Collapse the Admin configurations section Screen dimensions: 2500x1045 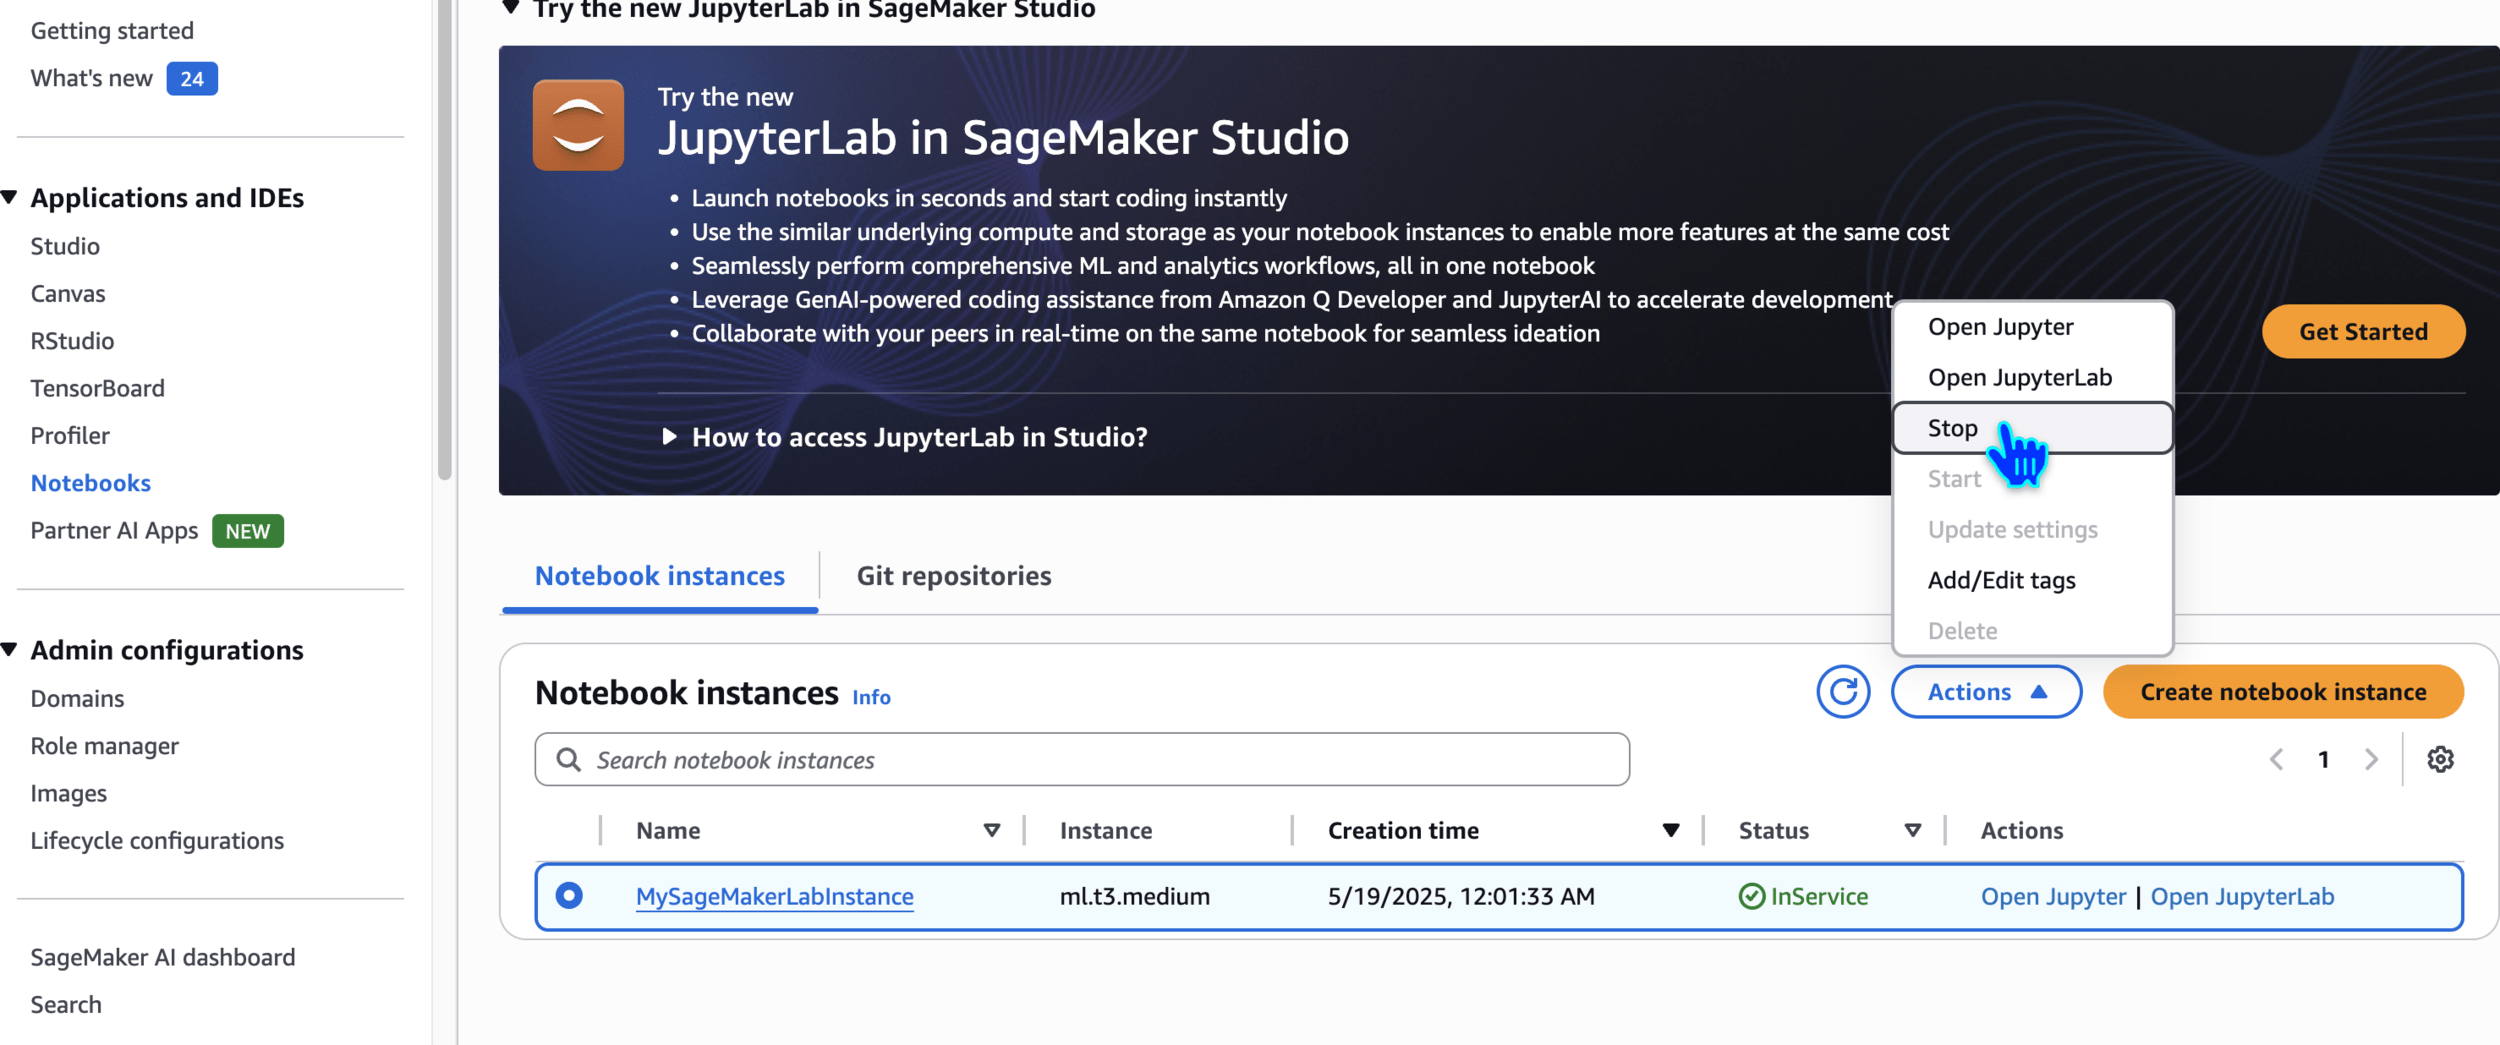coord(9,649)
